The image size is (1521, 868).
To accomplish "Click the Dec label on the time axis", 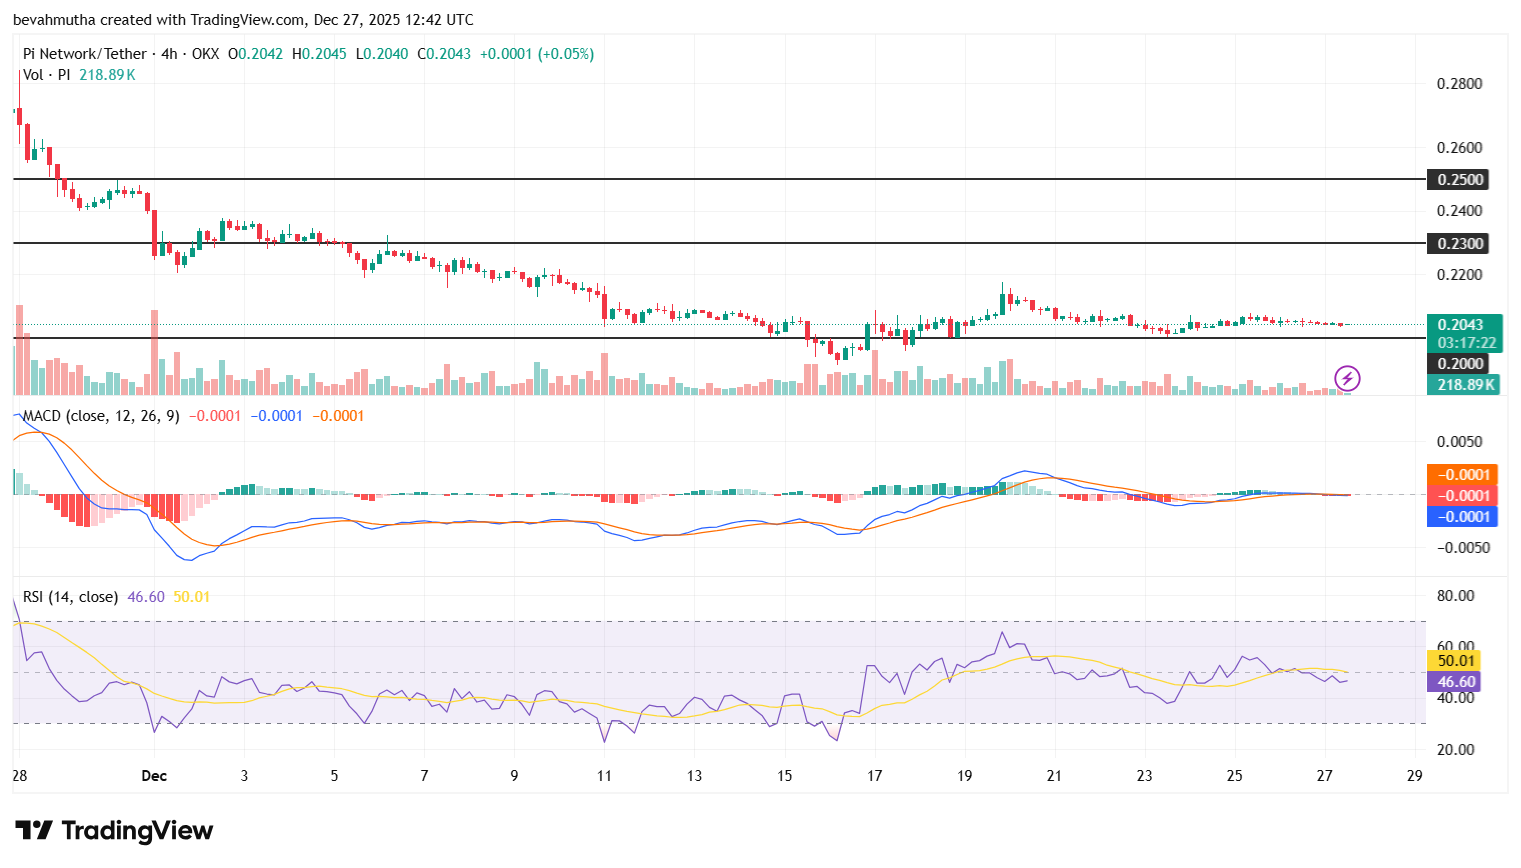I will click(x=154, y=776).
